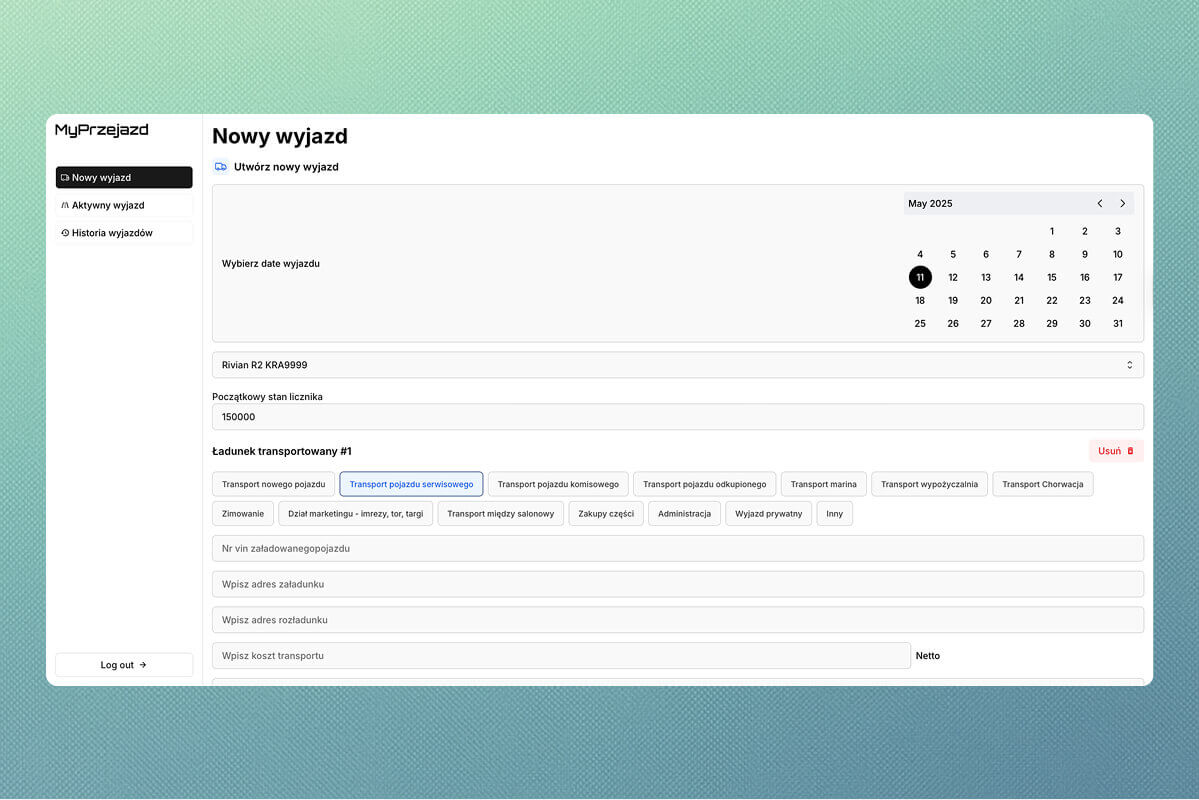Open Aktywny wyjazd in the sidebar
Screen dimensions: 1199x800
124,205
